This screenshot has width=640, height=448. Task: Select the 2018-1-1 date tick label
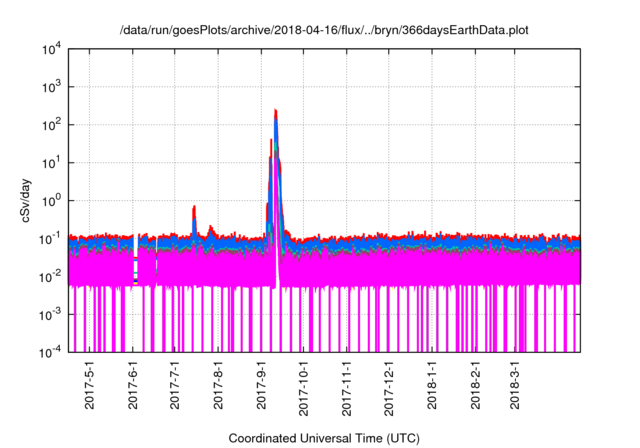click(x=432, y=385)
